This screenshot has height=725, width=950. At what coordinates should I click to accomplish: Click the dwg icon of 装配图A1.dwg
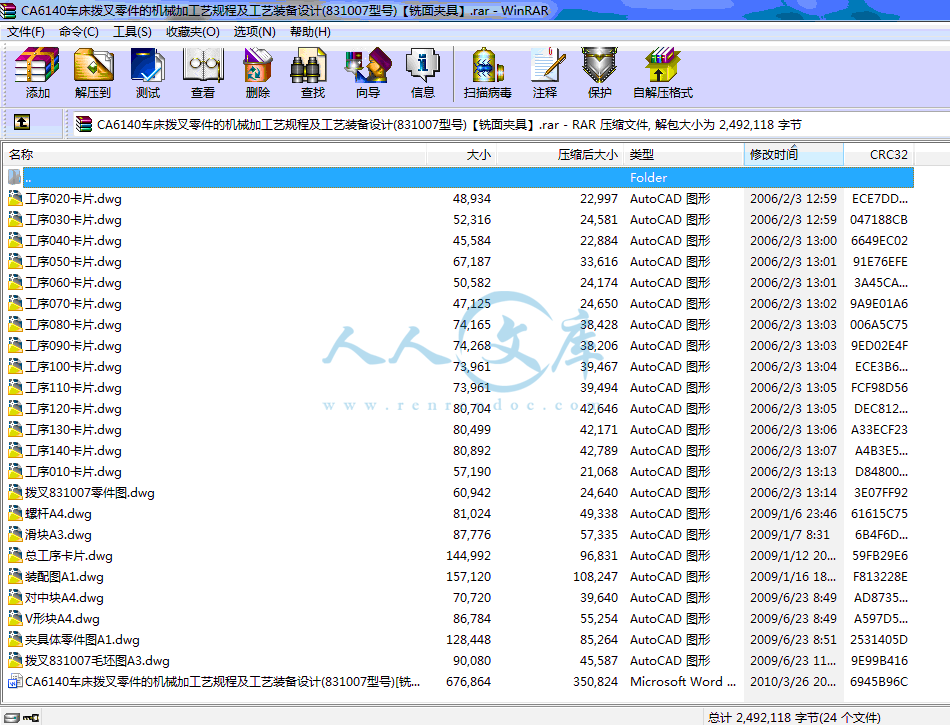(15, 576)
